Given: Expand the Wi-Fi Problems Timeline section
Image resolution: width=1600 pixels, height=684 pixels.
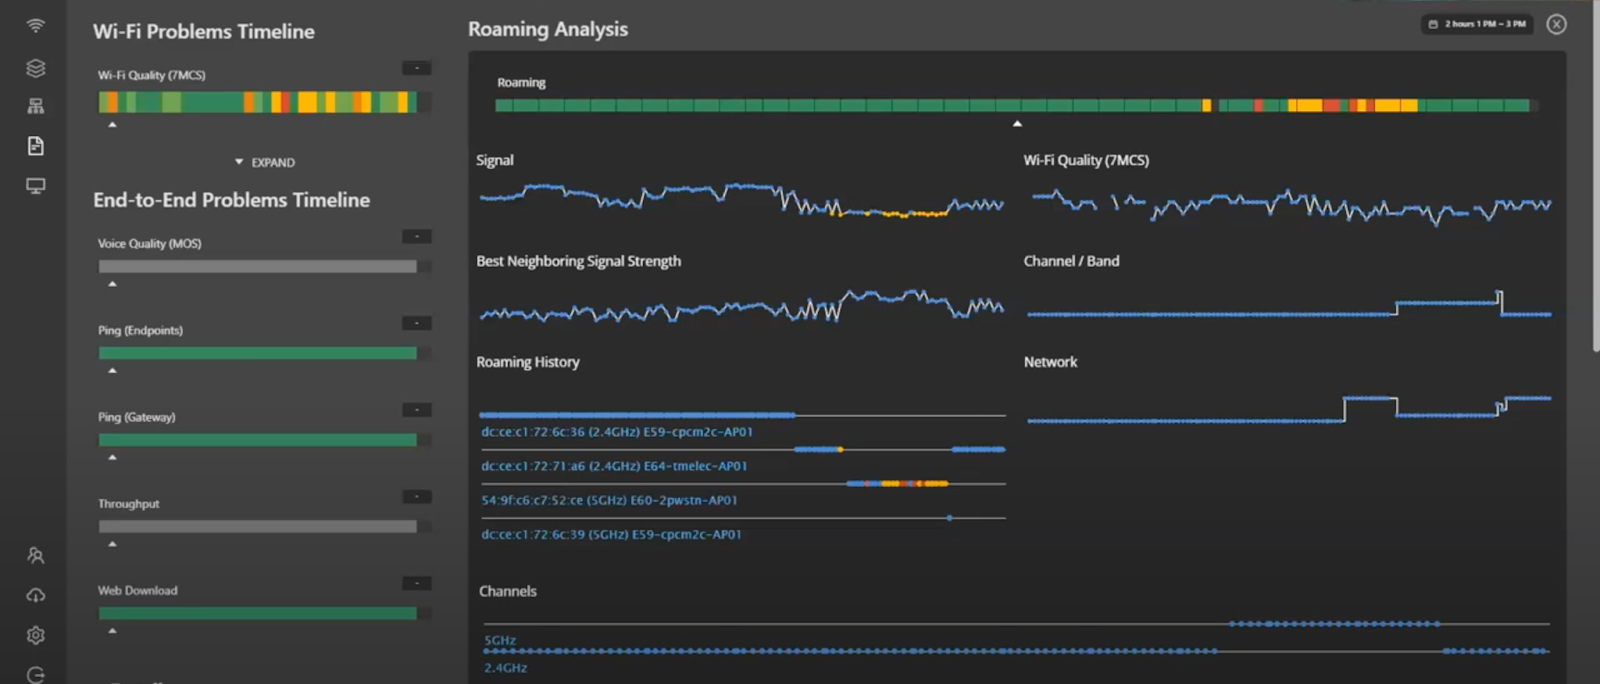Looking at the screenshot, I should (265, 162).
